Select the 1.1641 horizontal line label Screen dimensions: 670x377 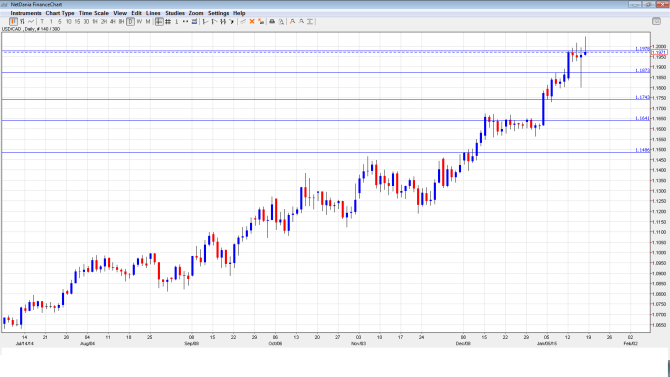(x=642, y=118)
